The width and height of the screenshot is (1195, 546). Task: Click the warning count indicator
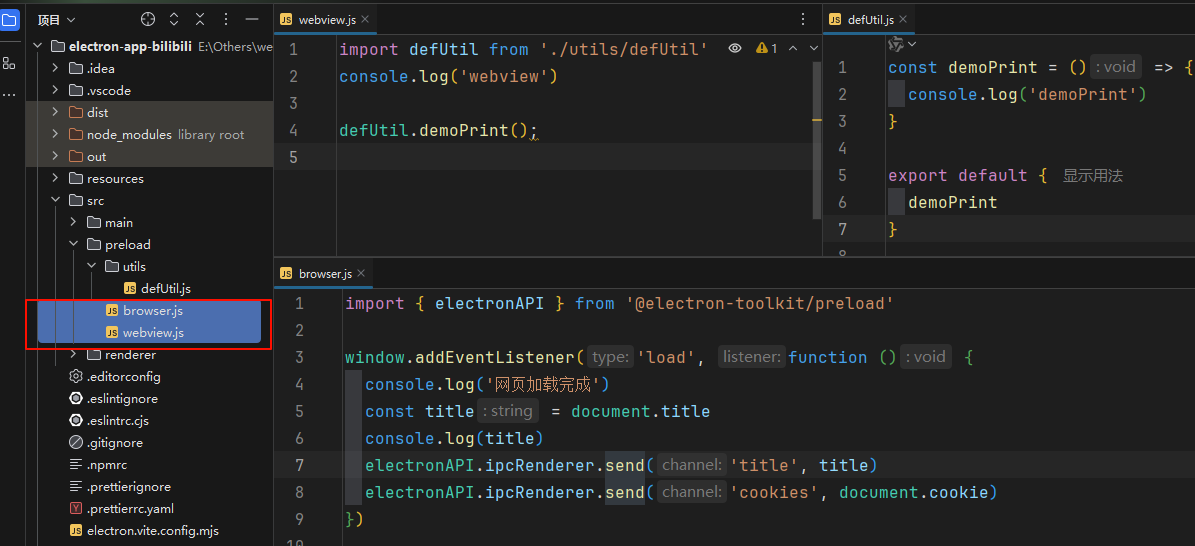[x=766, y=48]
